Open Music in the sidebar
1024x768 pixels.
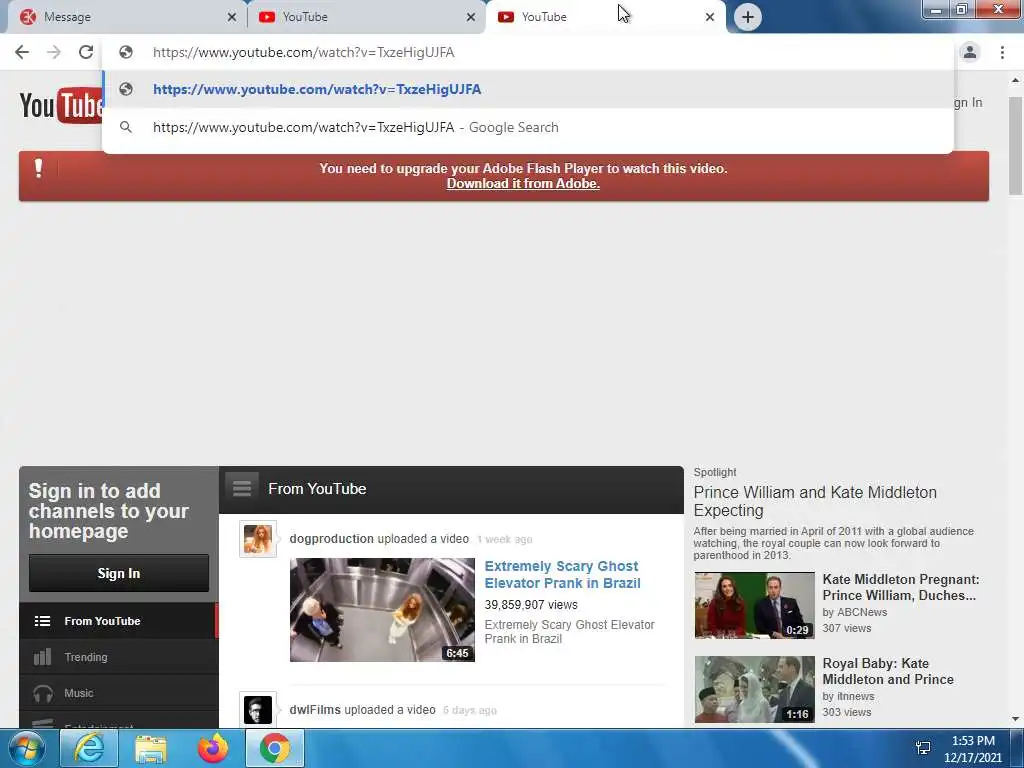click(x=119, y=693)
